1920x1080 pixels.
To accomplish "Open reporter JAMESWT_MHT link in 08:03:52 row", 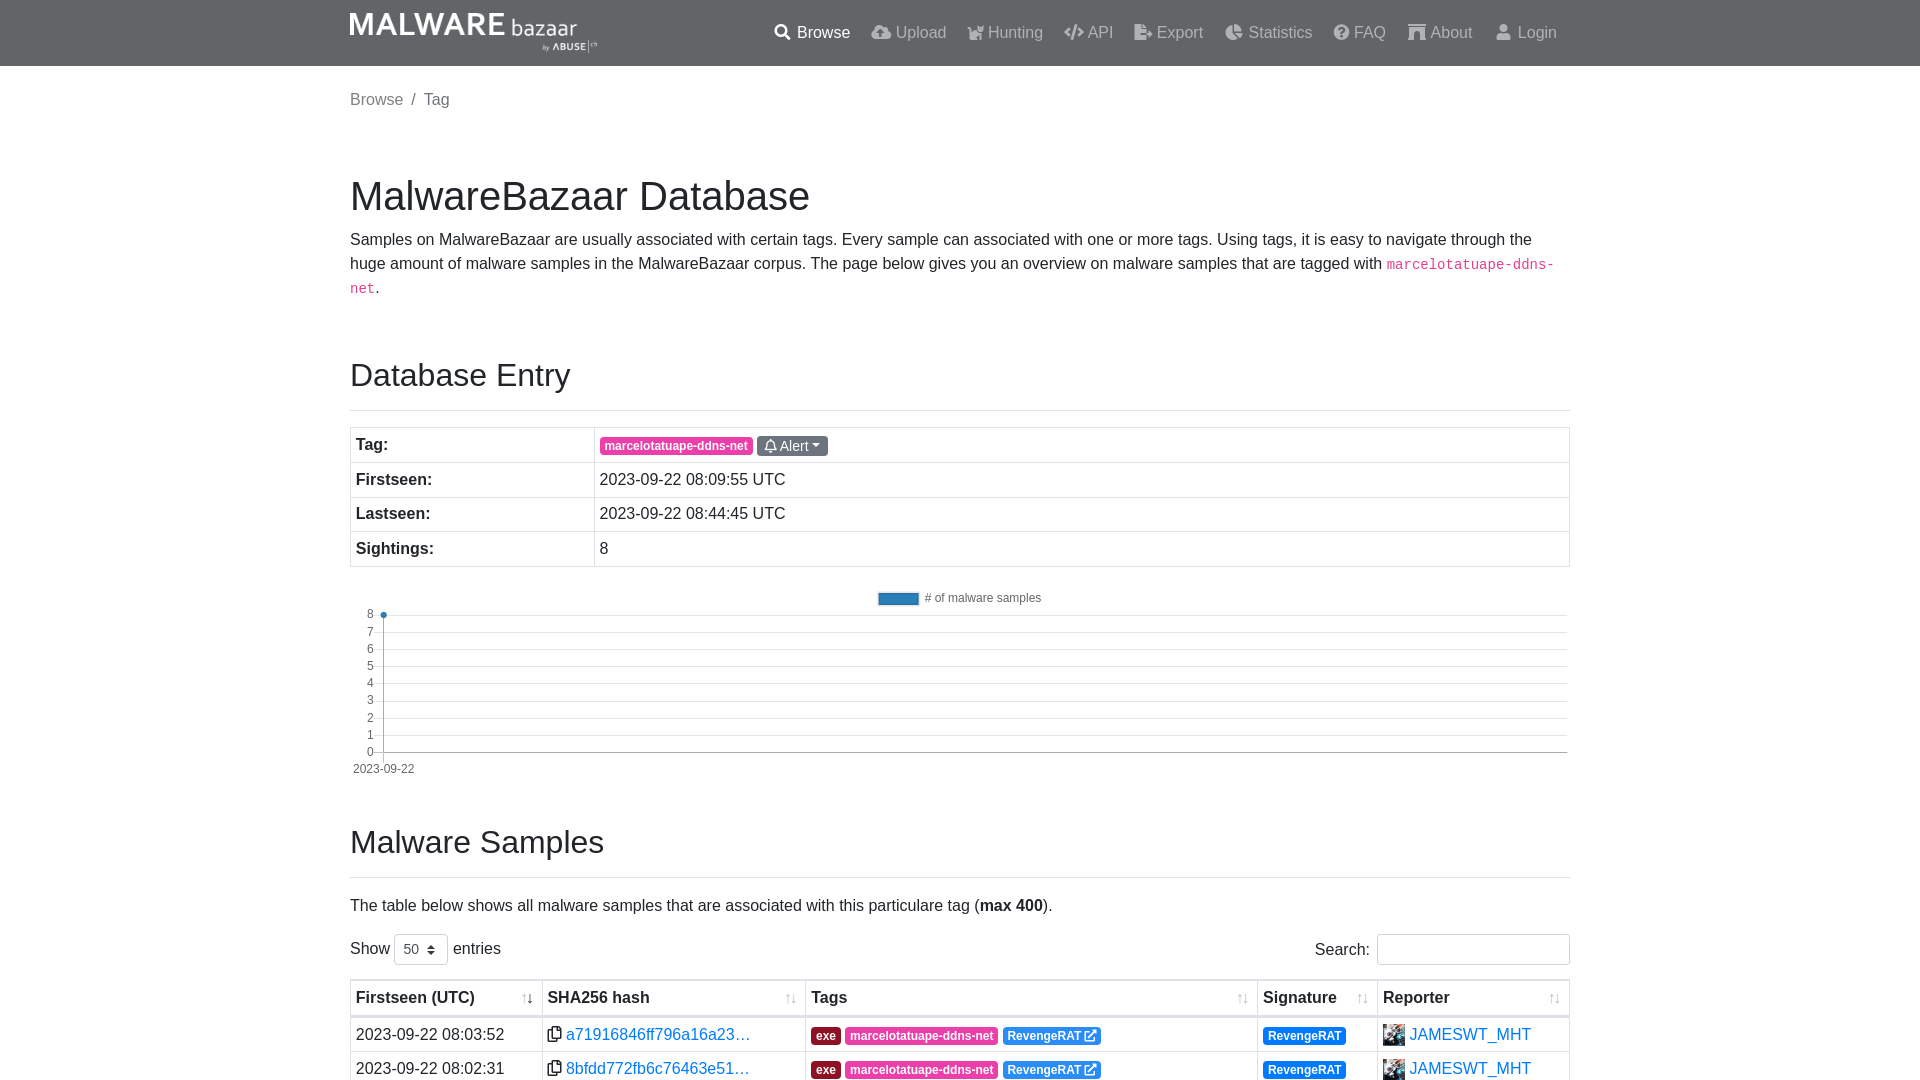I will pos(1470,1035).
